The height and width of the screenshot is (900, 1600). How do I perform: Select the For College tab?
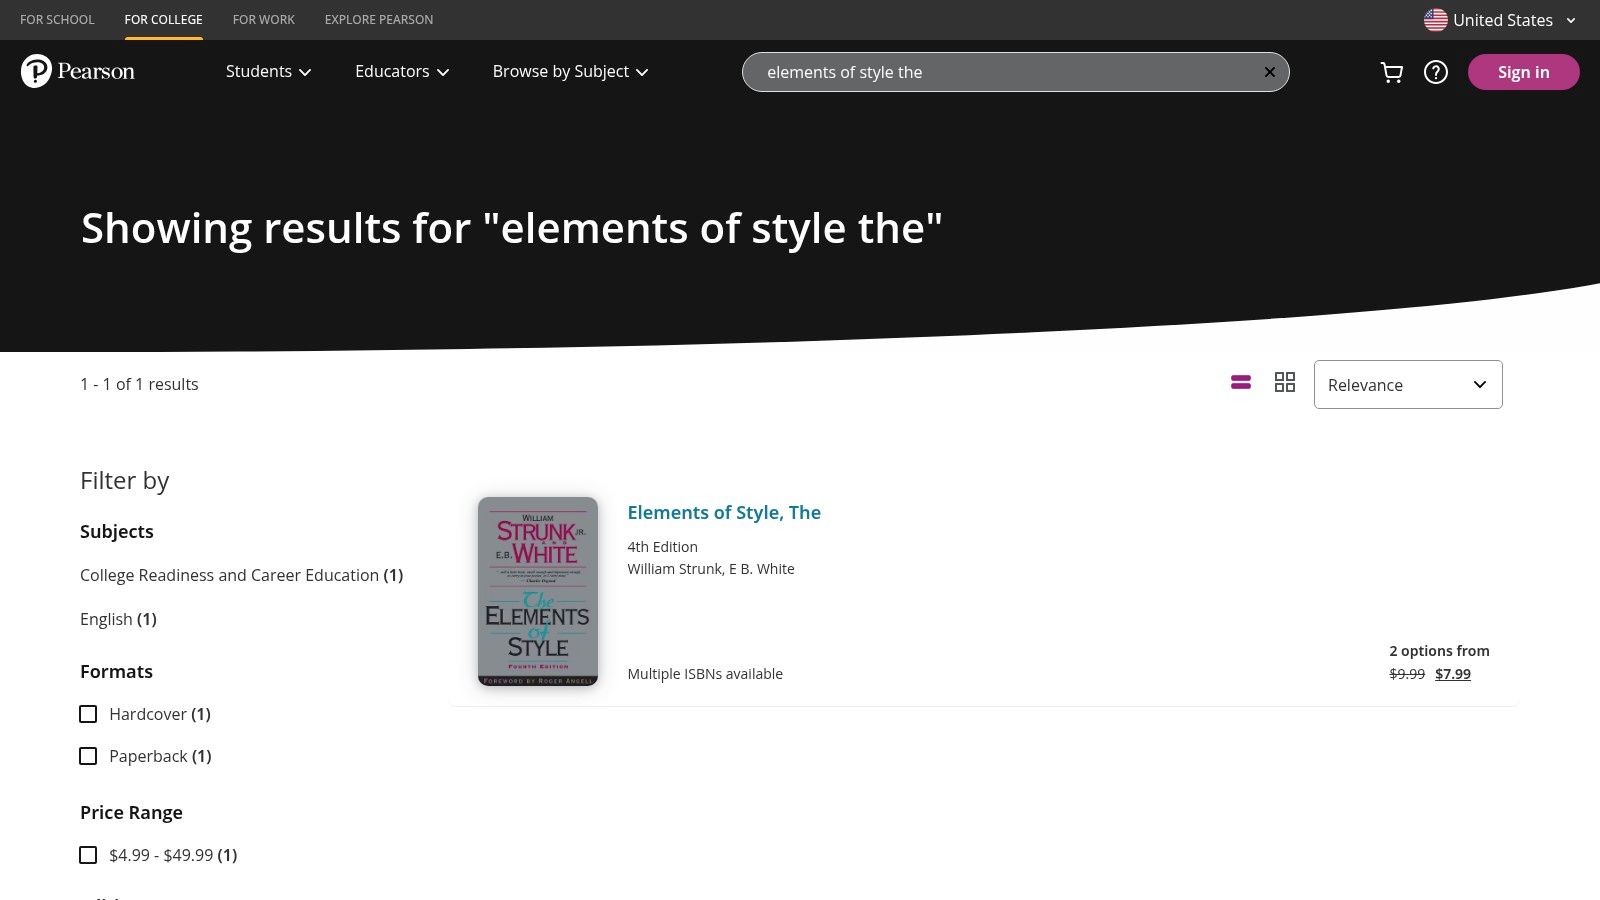(163, 19)
